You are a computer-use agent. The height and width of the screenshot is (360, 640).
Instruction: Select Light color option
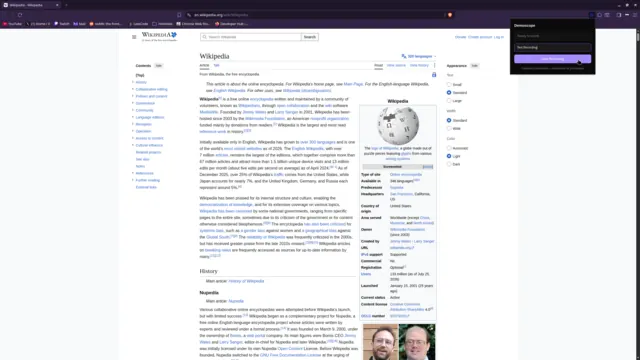click(x=449, y=156)
